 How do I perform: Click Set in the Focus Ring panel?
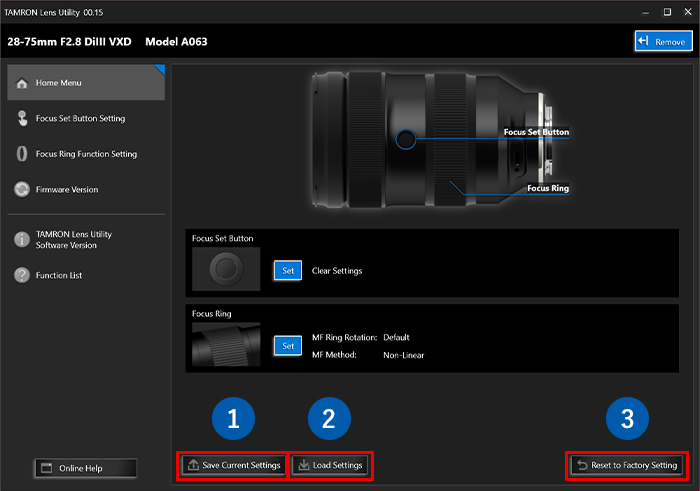(x=288, y=346)
